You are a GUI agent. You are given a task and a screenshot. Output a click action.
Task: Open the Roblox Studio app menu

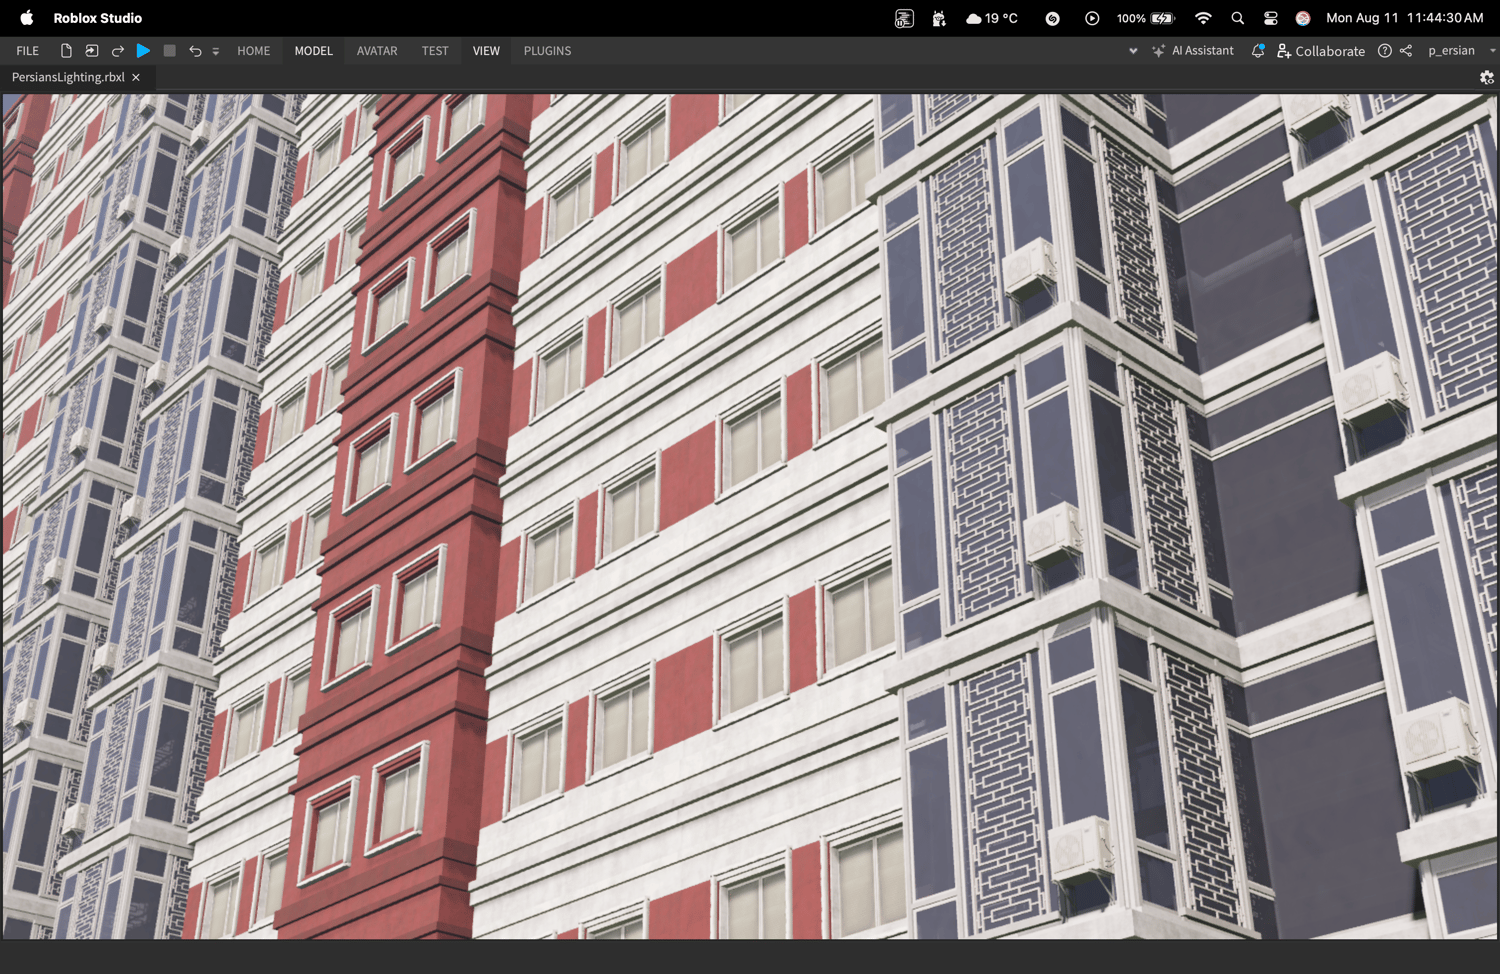click(x=98, y=18)
